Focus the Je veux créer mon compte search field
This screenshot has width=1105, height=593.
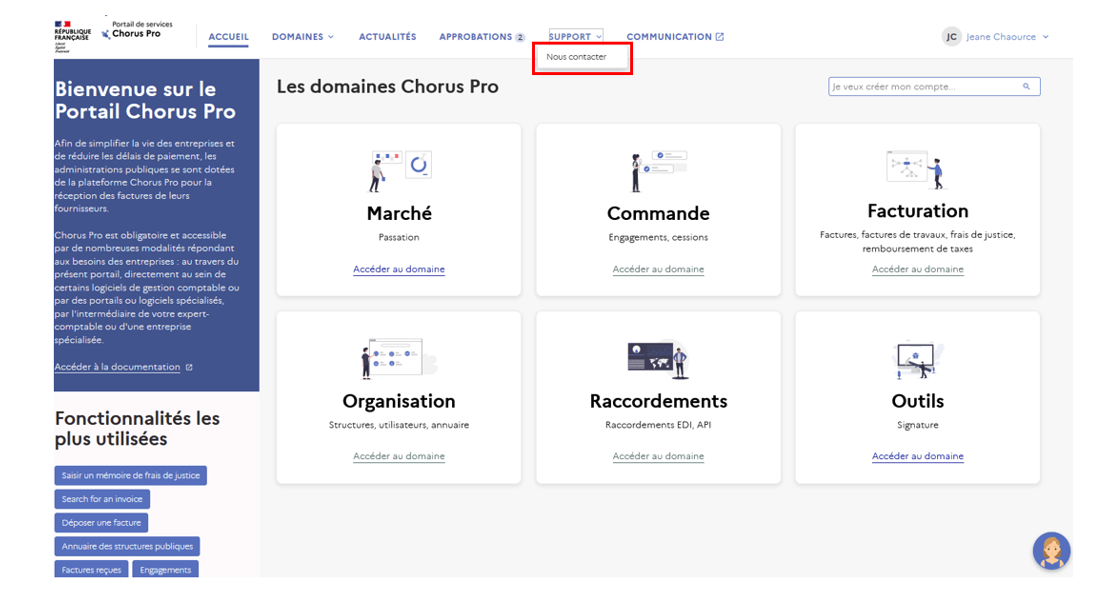[x=934, y=87]
